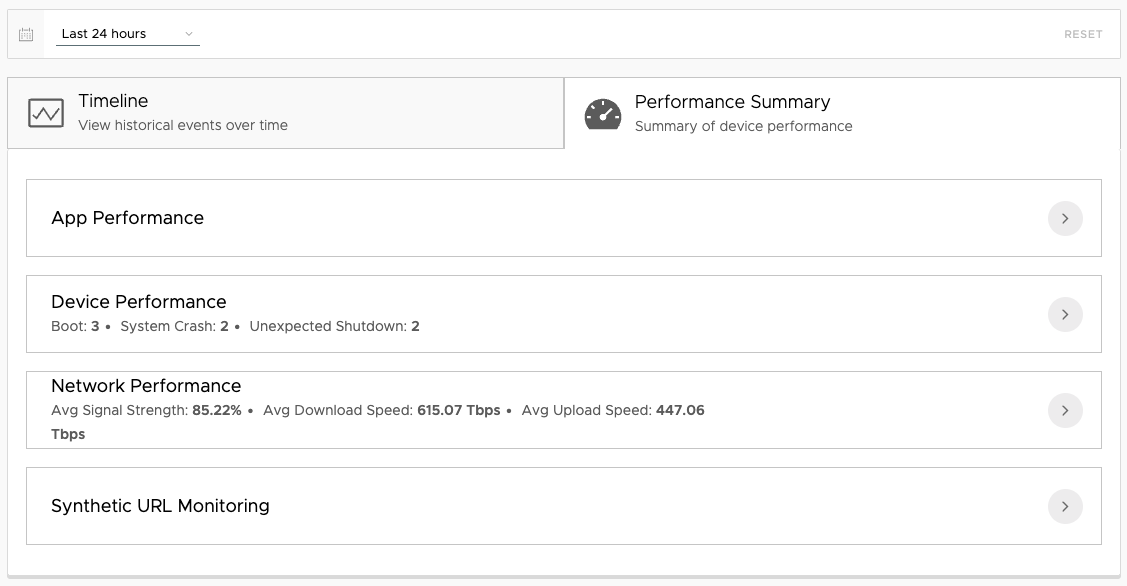Click the Synthetic URL Monitoring heading
This screenshot has width=1127, height=586.
pyautogui.click(x=160, y=506)
